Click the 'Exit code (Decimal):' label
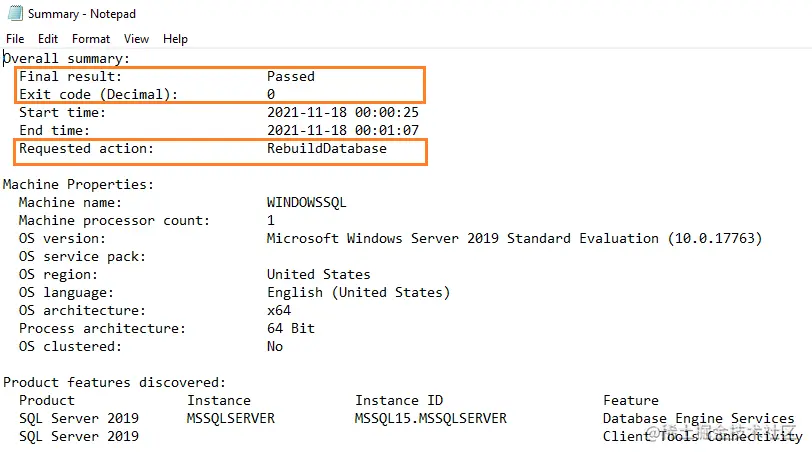The height and width of the screenshot is (457, 812). (x=98, y=94)
